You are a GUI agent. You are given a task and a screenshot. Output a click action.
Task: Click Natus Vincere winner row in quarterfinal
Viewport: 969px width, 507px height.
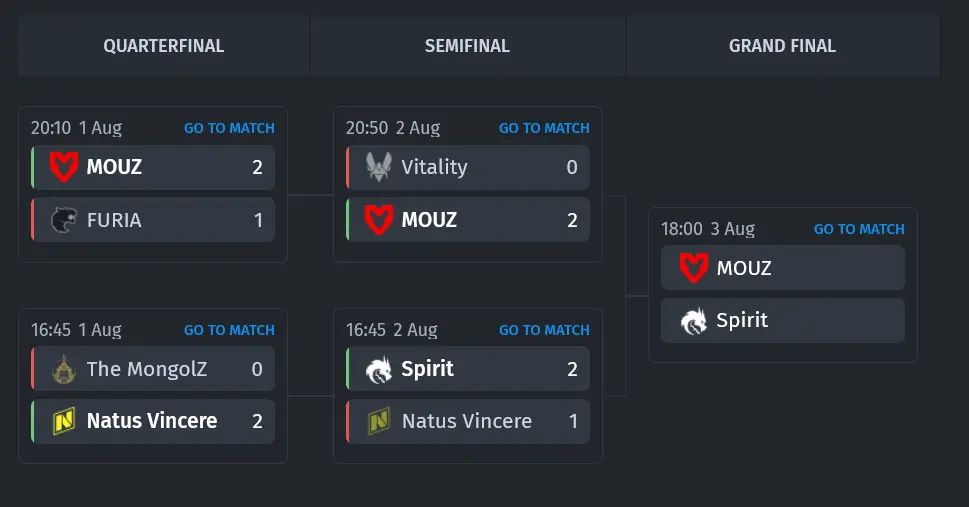point(153,421)
